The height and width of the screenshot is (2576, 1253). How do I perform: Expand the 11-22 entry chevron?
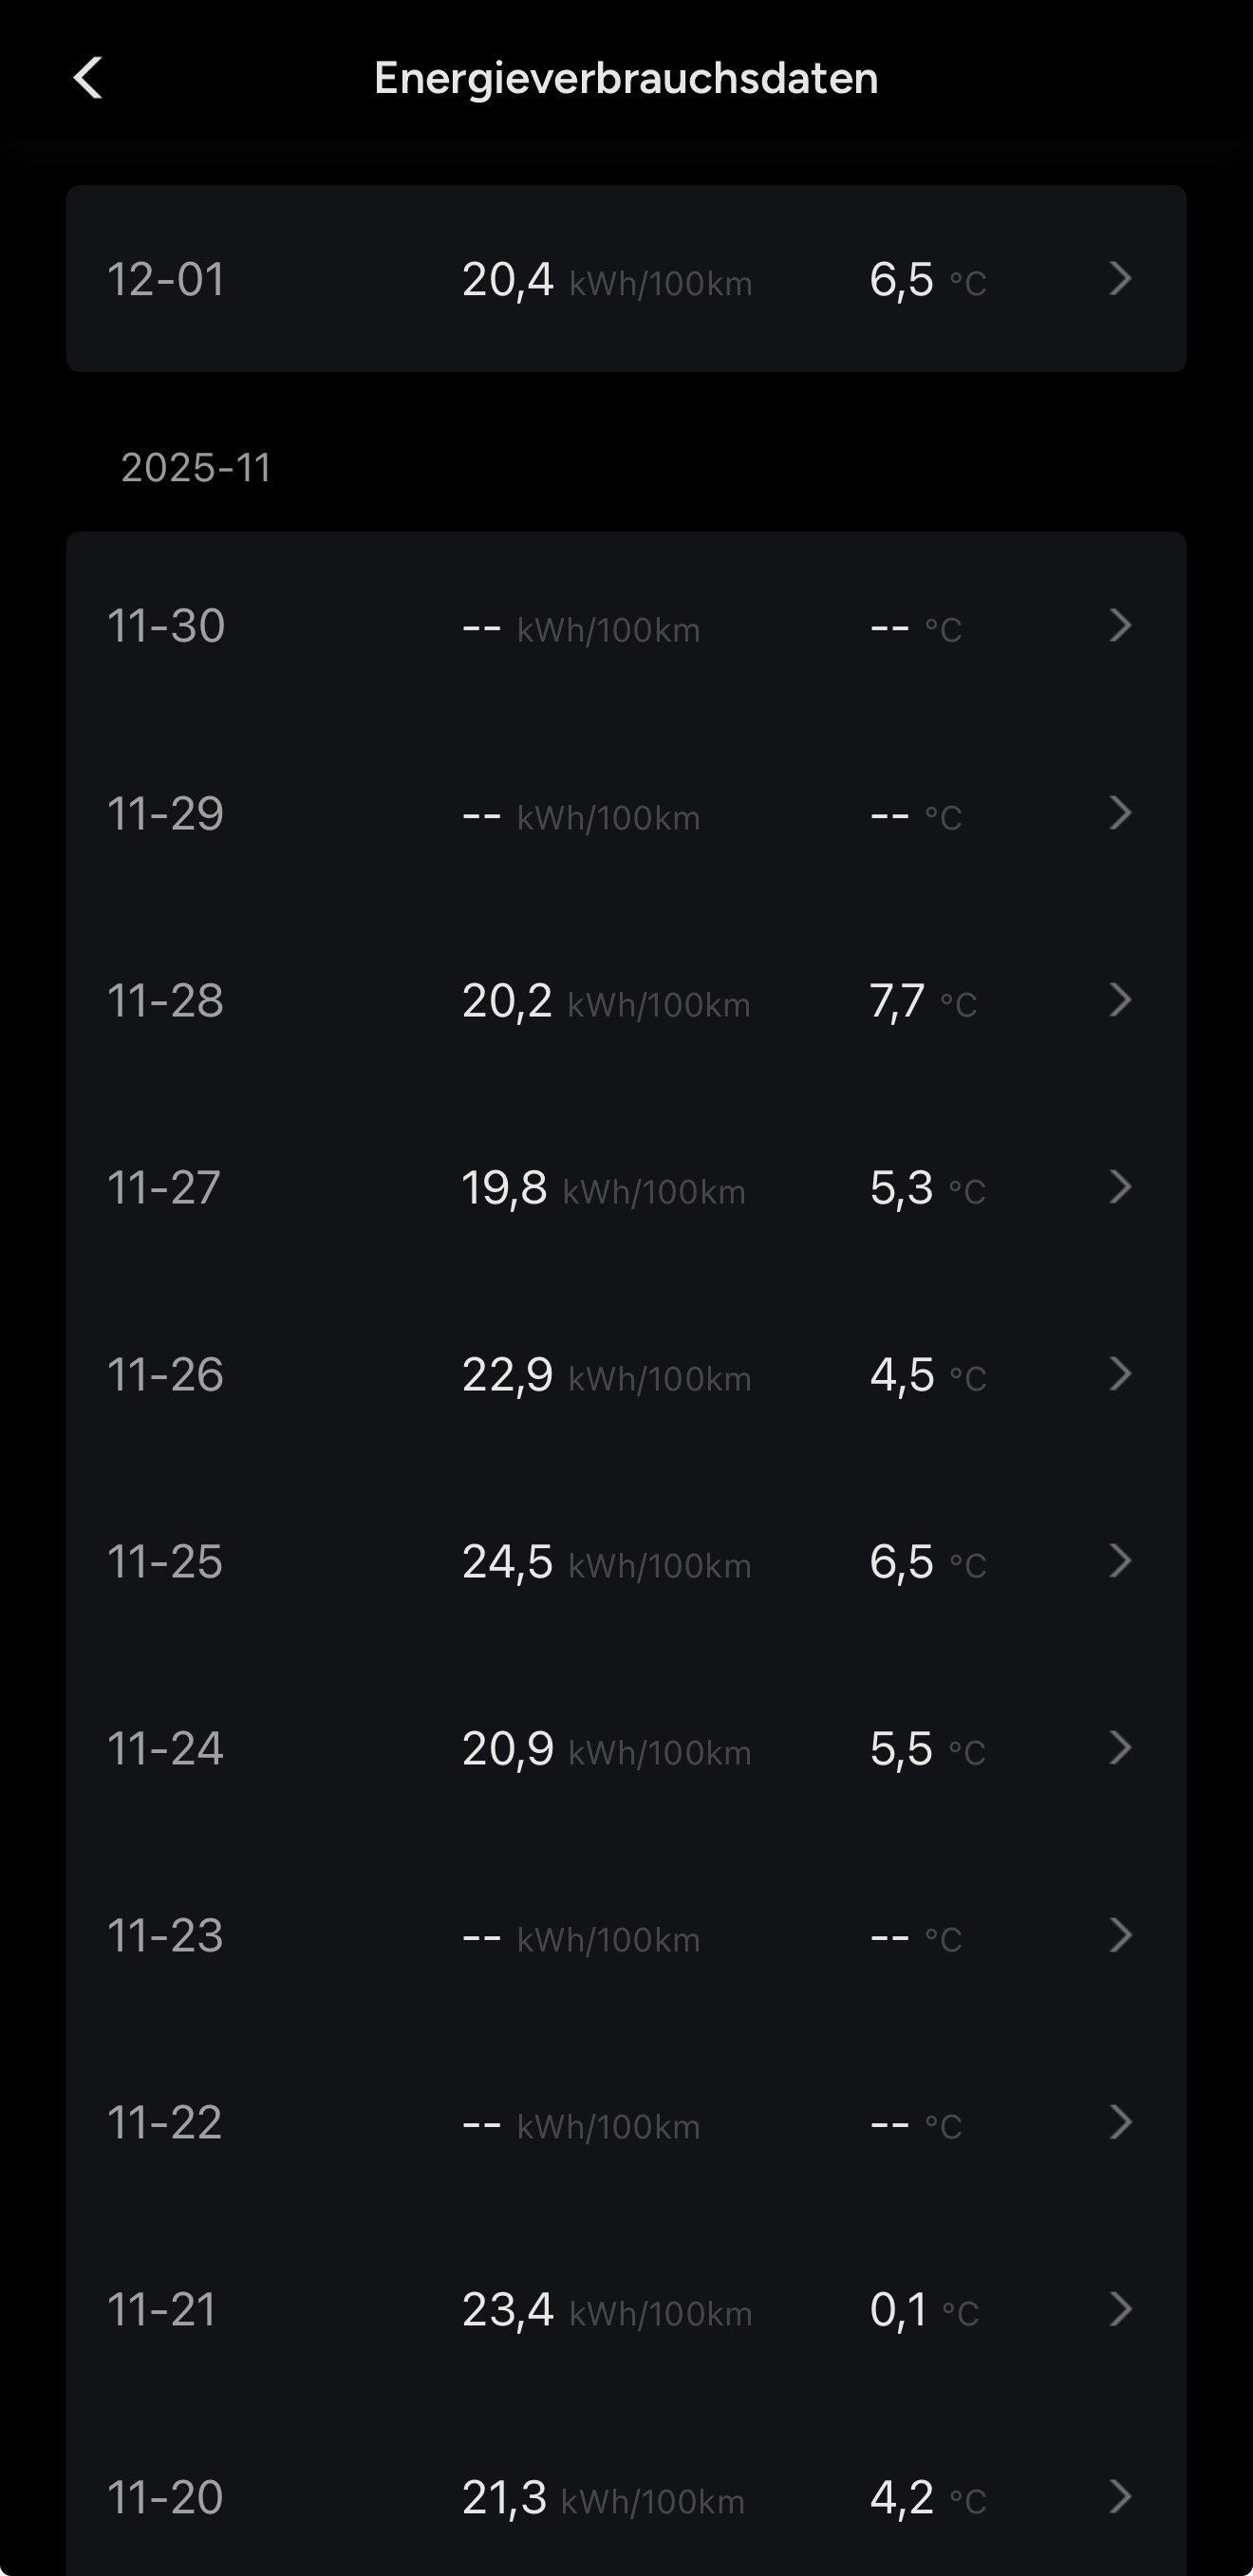tap(1120, 2122)
